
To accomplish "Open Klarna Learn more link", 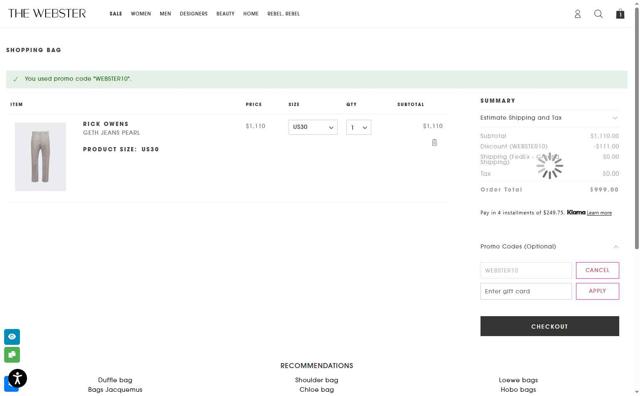I will coord(599,213).
